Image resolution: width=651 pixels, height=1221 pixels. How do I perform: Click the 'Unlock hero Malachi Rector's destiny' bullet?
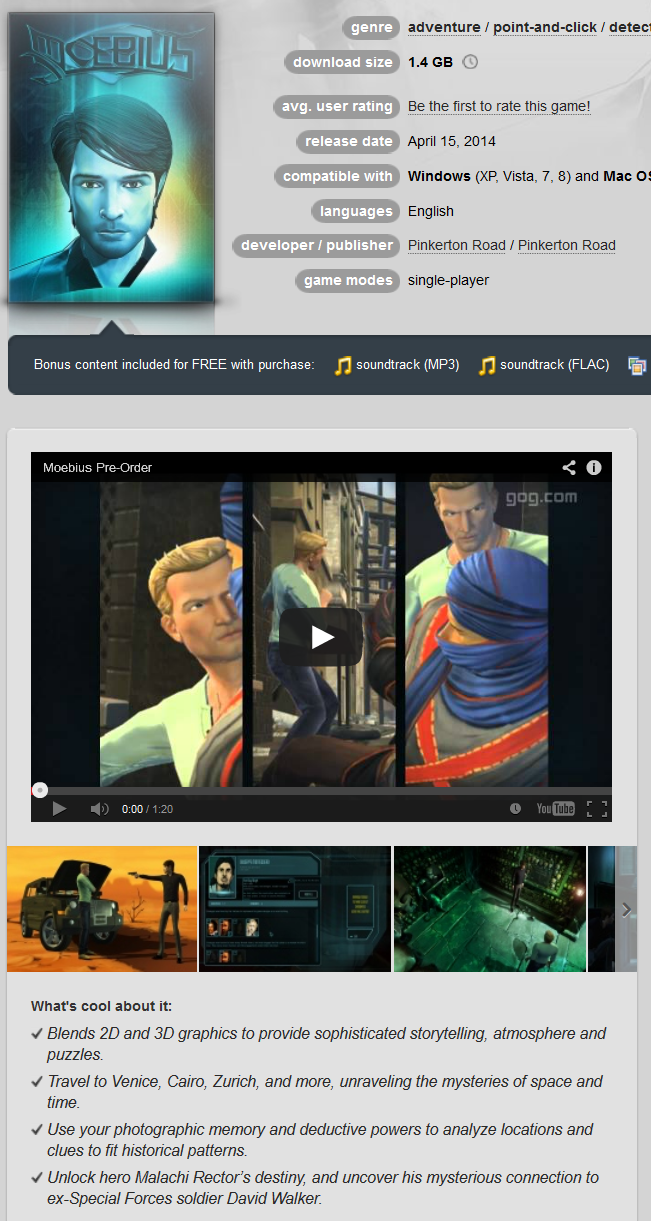pyautogui.click(x=323, y=1188)
